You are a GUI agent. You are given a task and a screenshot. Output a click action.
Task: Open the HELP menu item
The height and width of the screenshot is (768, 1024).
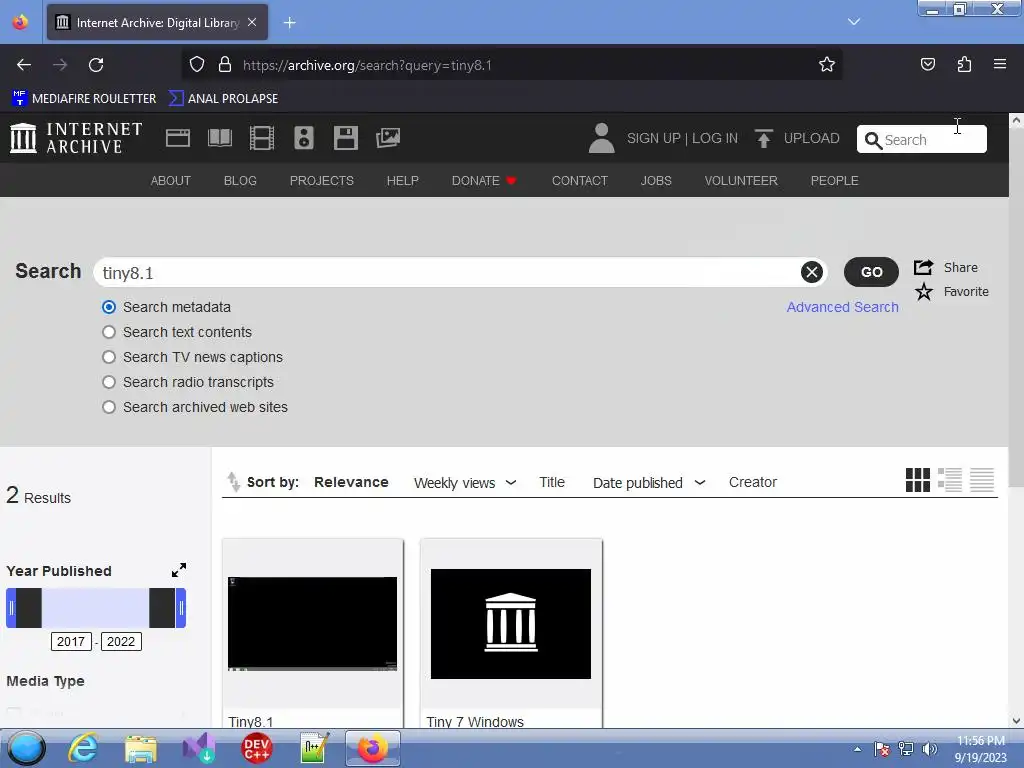click(x=402, y=180)
